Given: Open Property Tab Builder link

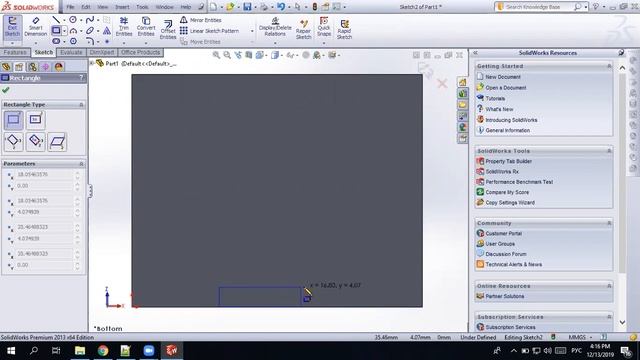Looking at the screenshot, I should pyautogui.click(x=509, y=161).
